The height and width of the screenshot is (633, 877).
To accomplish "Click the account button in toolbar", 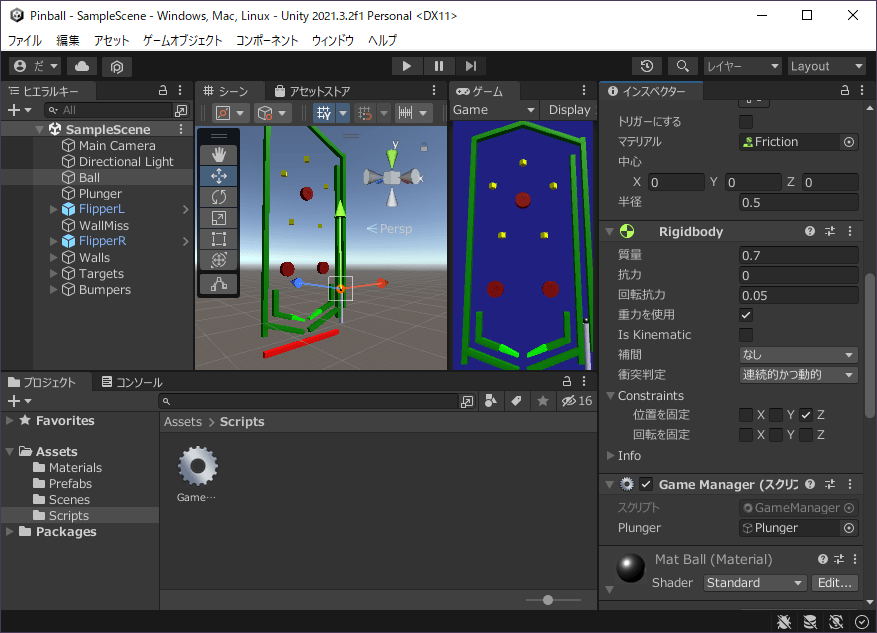I will point(36,66).
